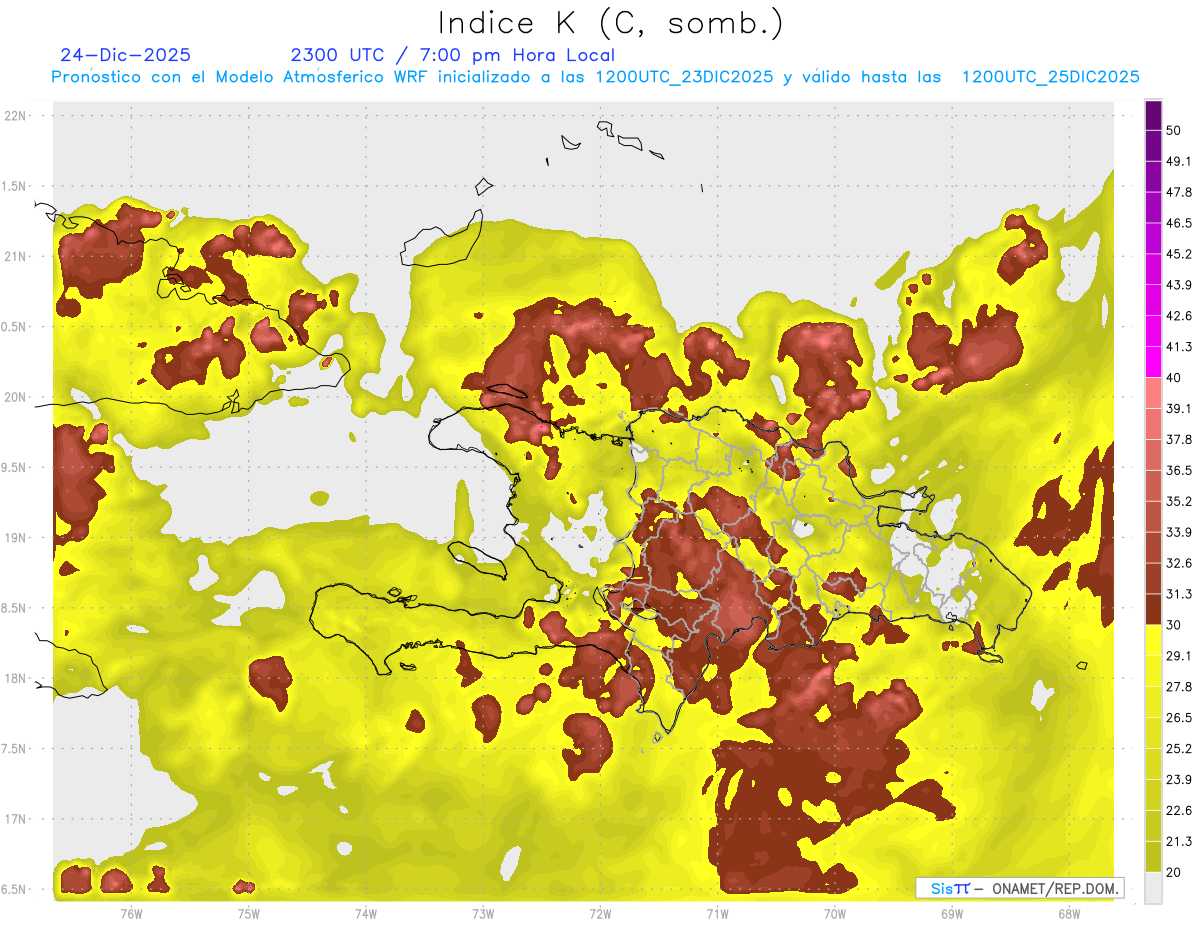Click longitude axis label '75W'

tap(249, 914)
